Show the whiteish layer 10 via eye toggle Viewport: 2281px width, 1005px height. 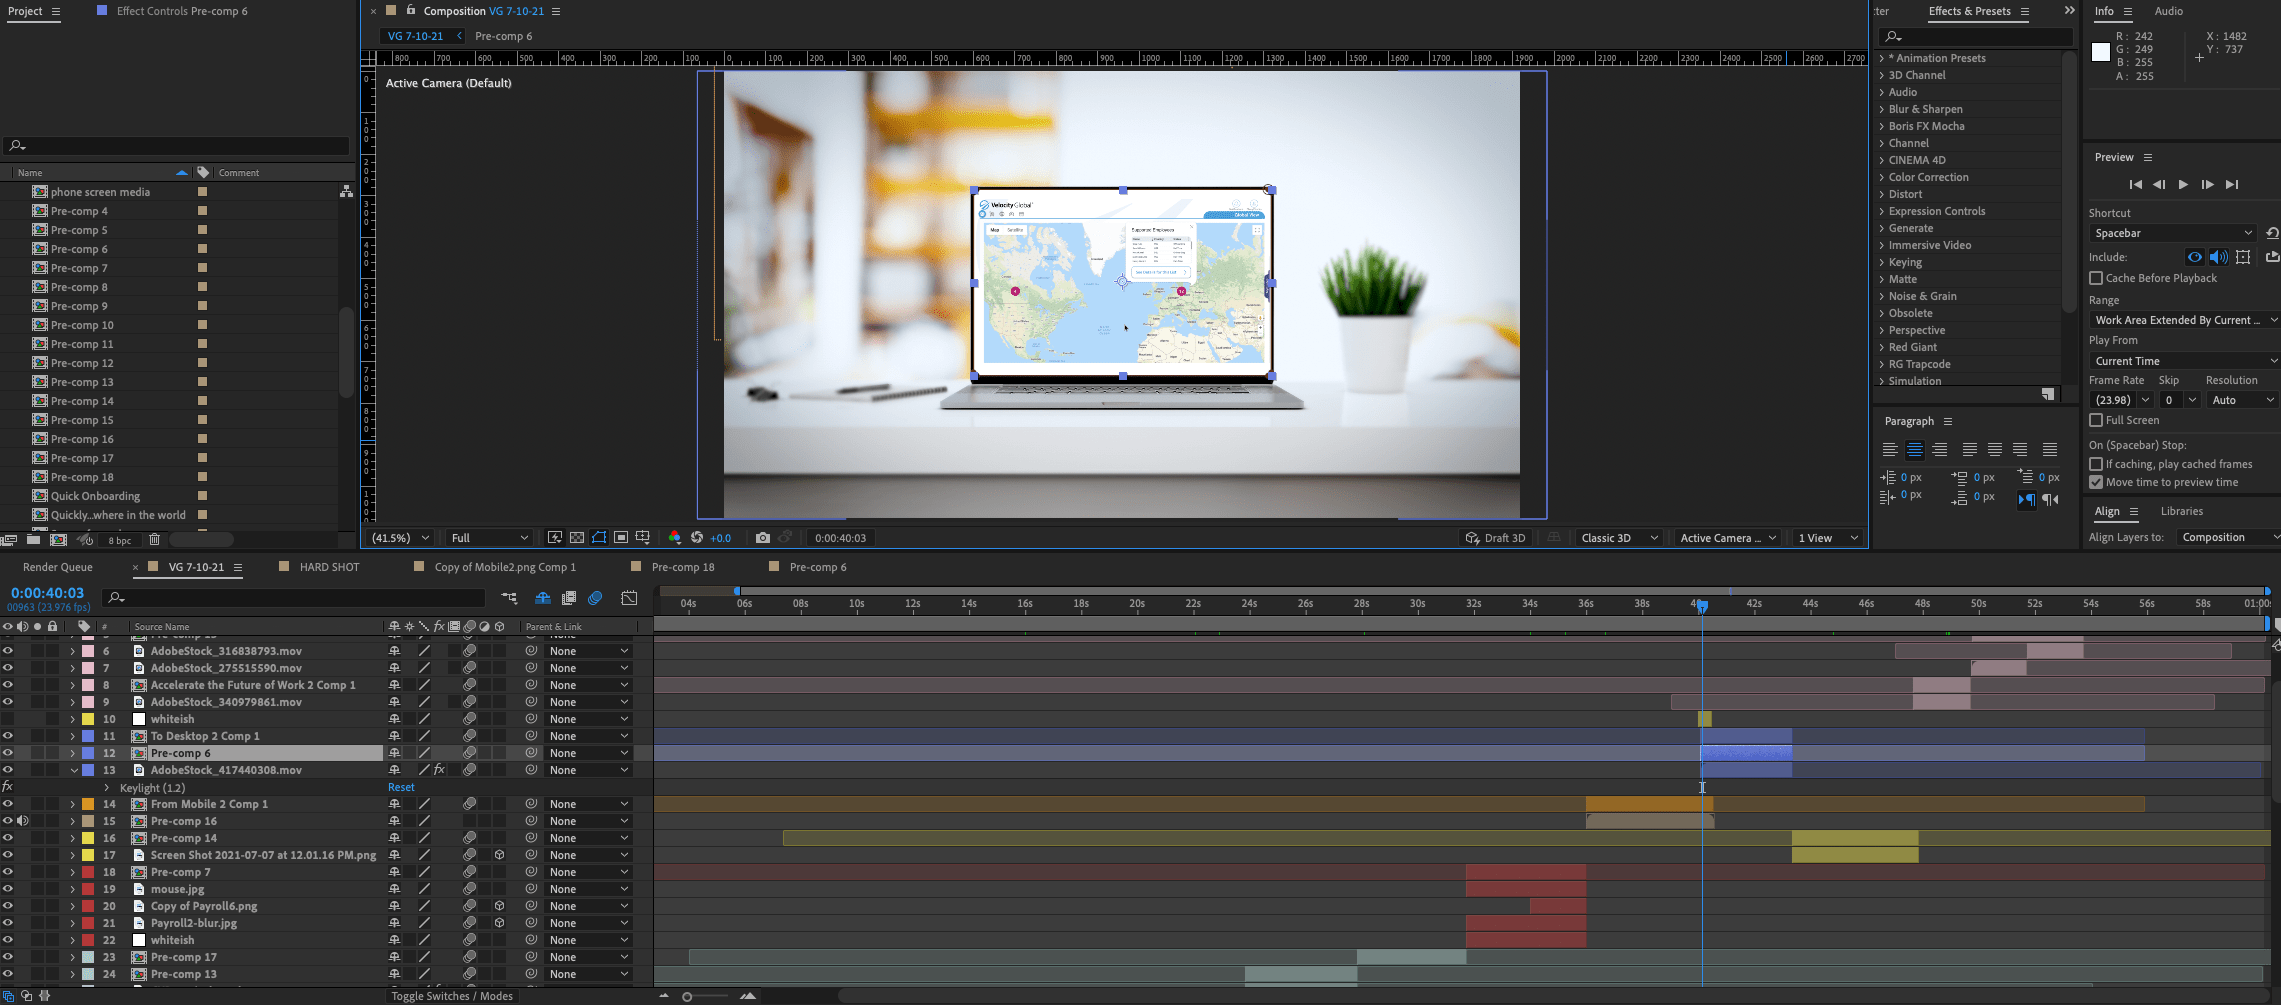tap(8, 719)
